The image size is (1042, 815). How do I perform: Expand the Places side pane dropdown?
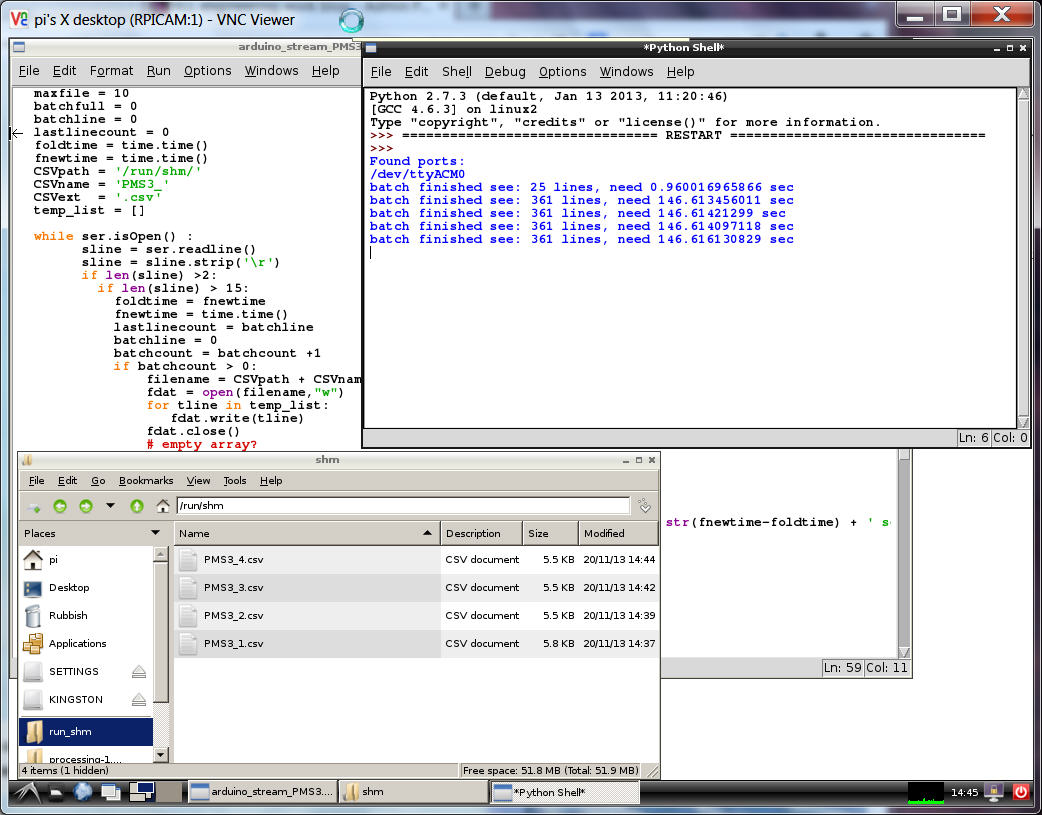coord(155,533)
